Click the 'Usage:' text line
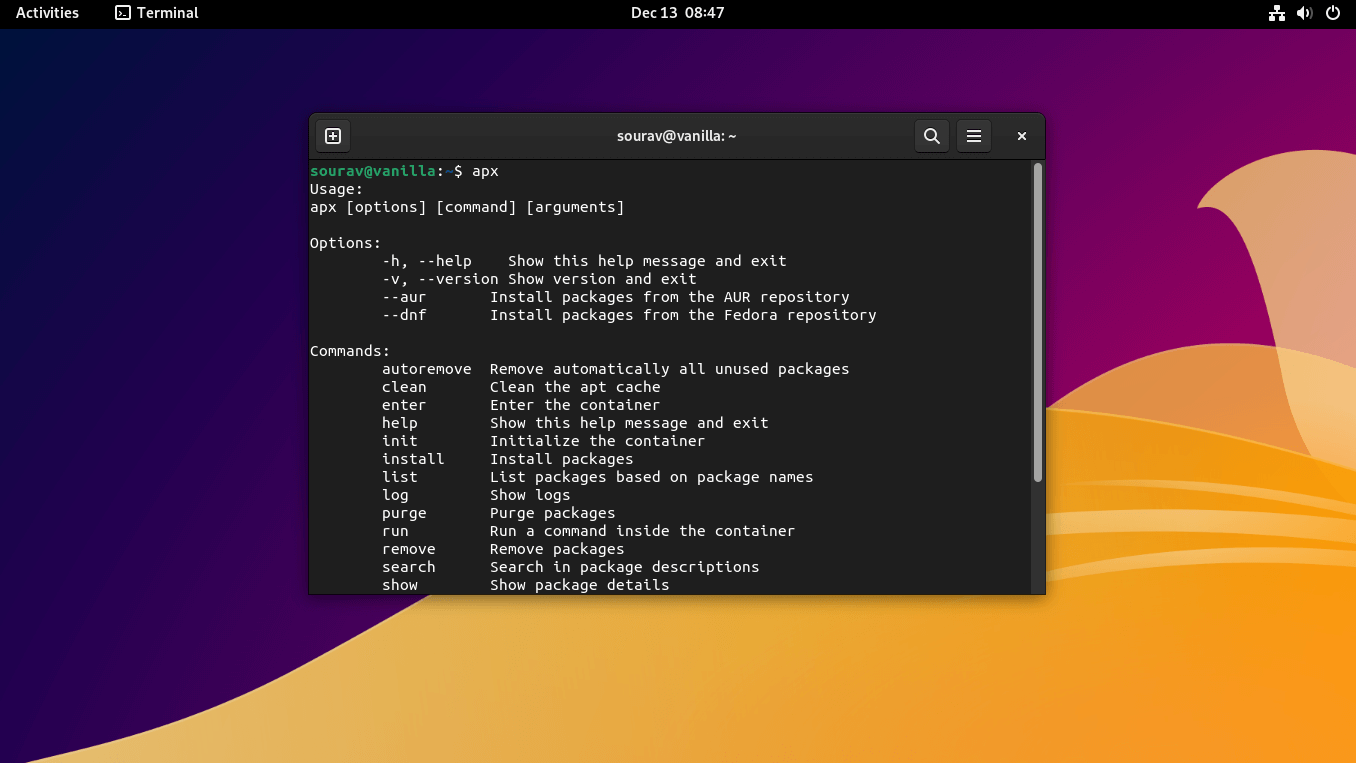 click(x=335, y=188)
